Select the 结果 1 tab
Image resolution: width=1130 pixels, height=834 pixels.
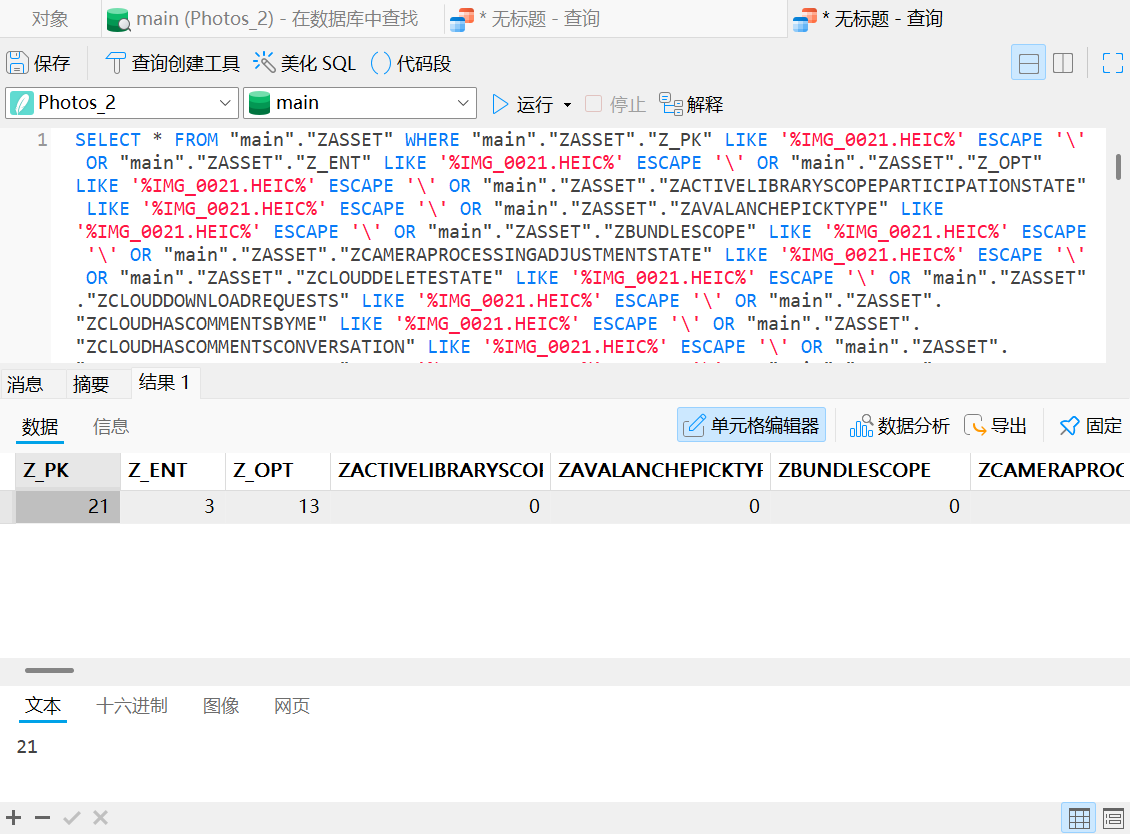(x=164, y=383)
